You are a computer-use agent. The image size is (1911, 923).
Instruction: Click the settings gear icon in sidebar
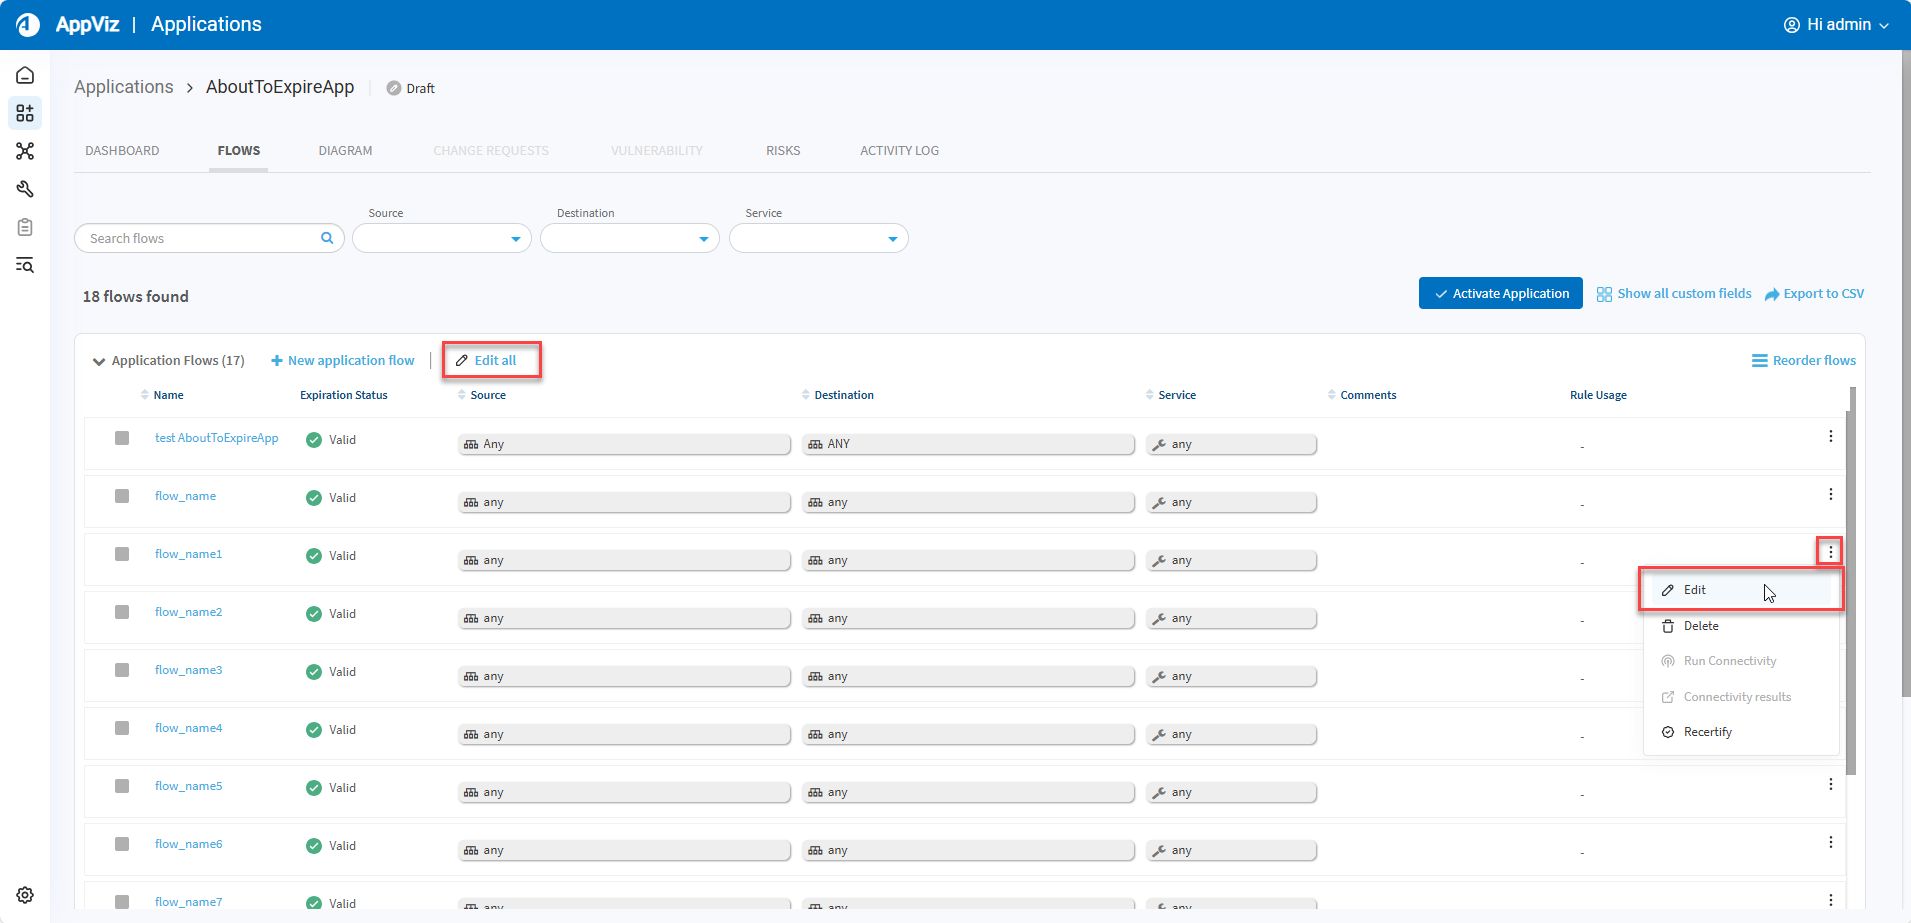(x=25, y=895)
